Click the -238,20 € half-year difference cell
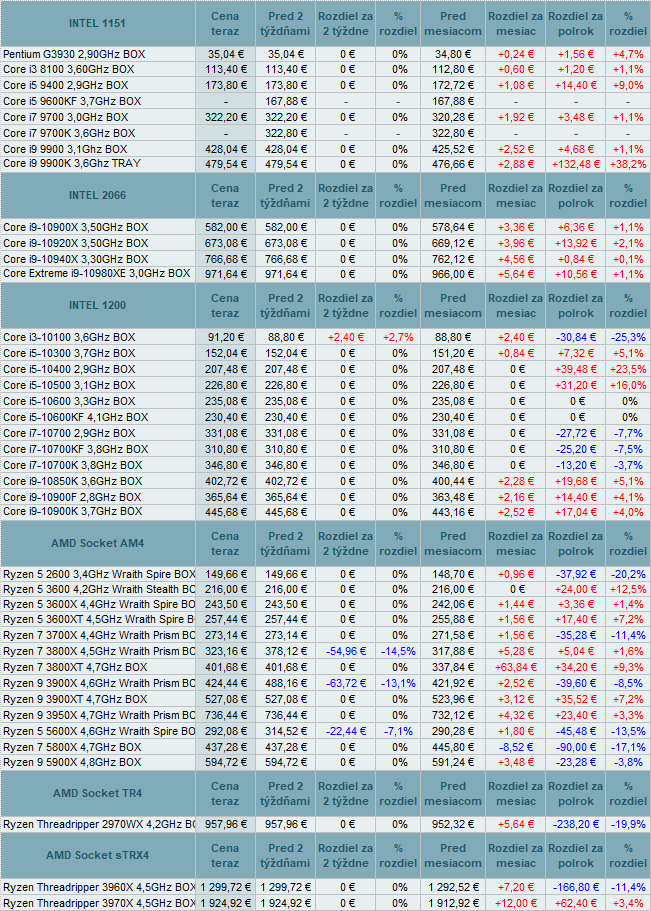Screen dimensions: 651x911 point(575,824)
